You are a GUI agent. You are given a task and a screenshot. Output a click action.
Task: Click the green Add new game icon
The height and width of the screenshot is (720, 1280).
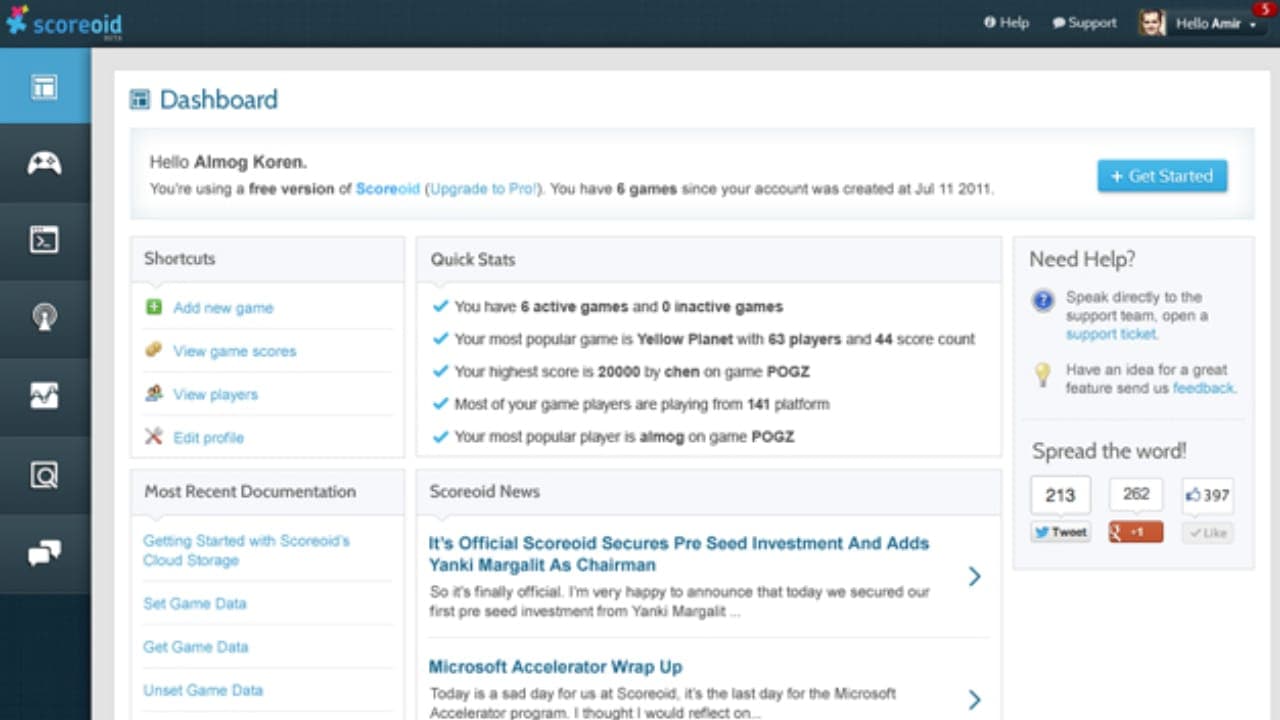pyautogui.click(x=154, y=307)
